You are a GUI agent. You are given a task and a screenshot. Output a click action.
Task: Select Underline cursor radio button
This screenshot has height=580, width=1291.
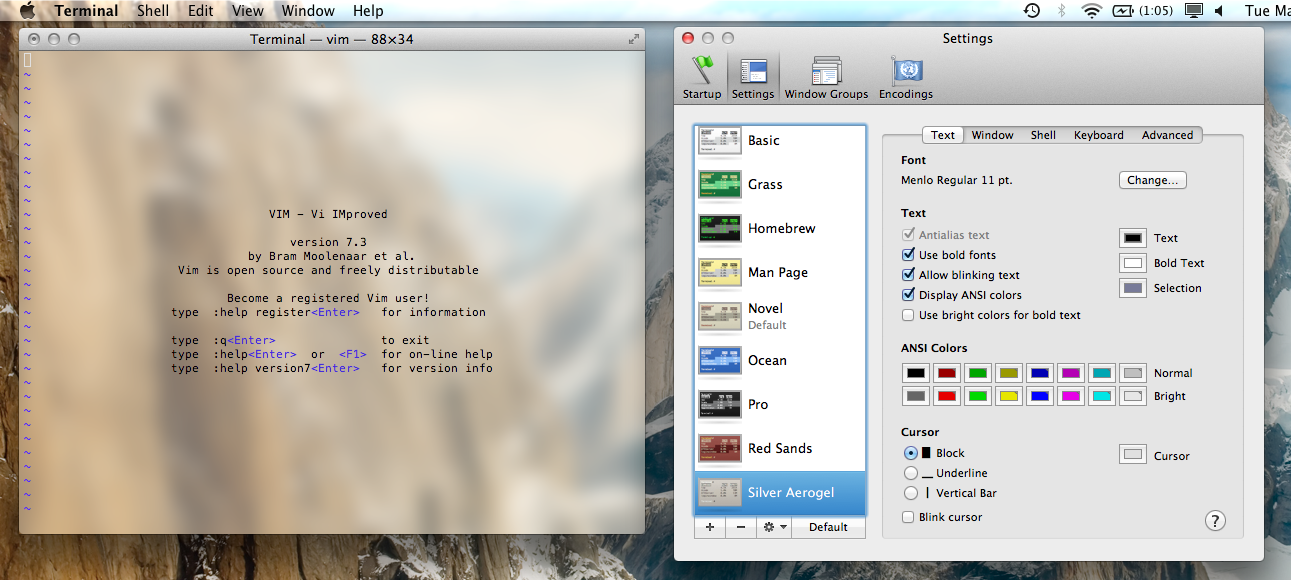click(910, 473)
